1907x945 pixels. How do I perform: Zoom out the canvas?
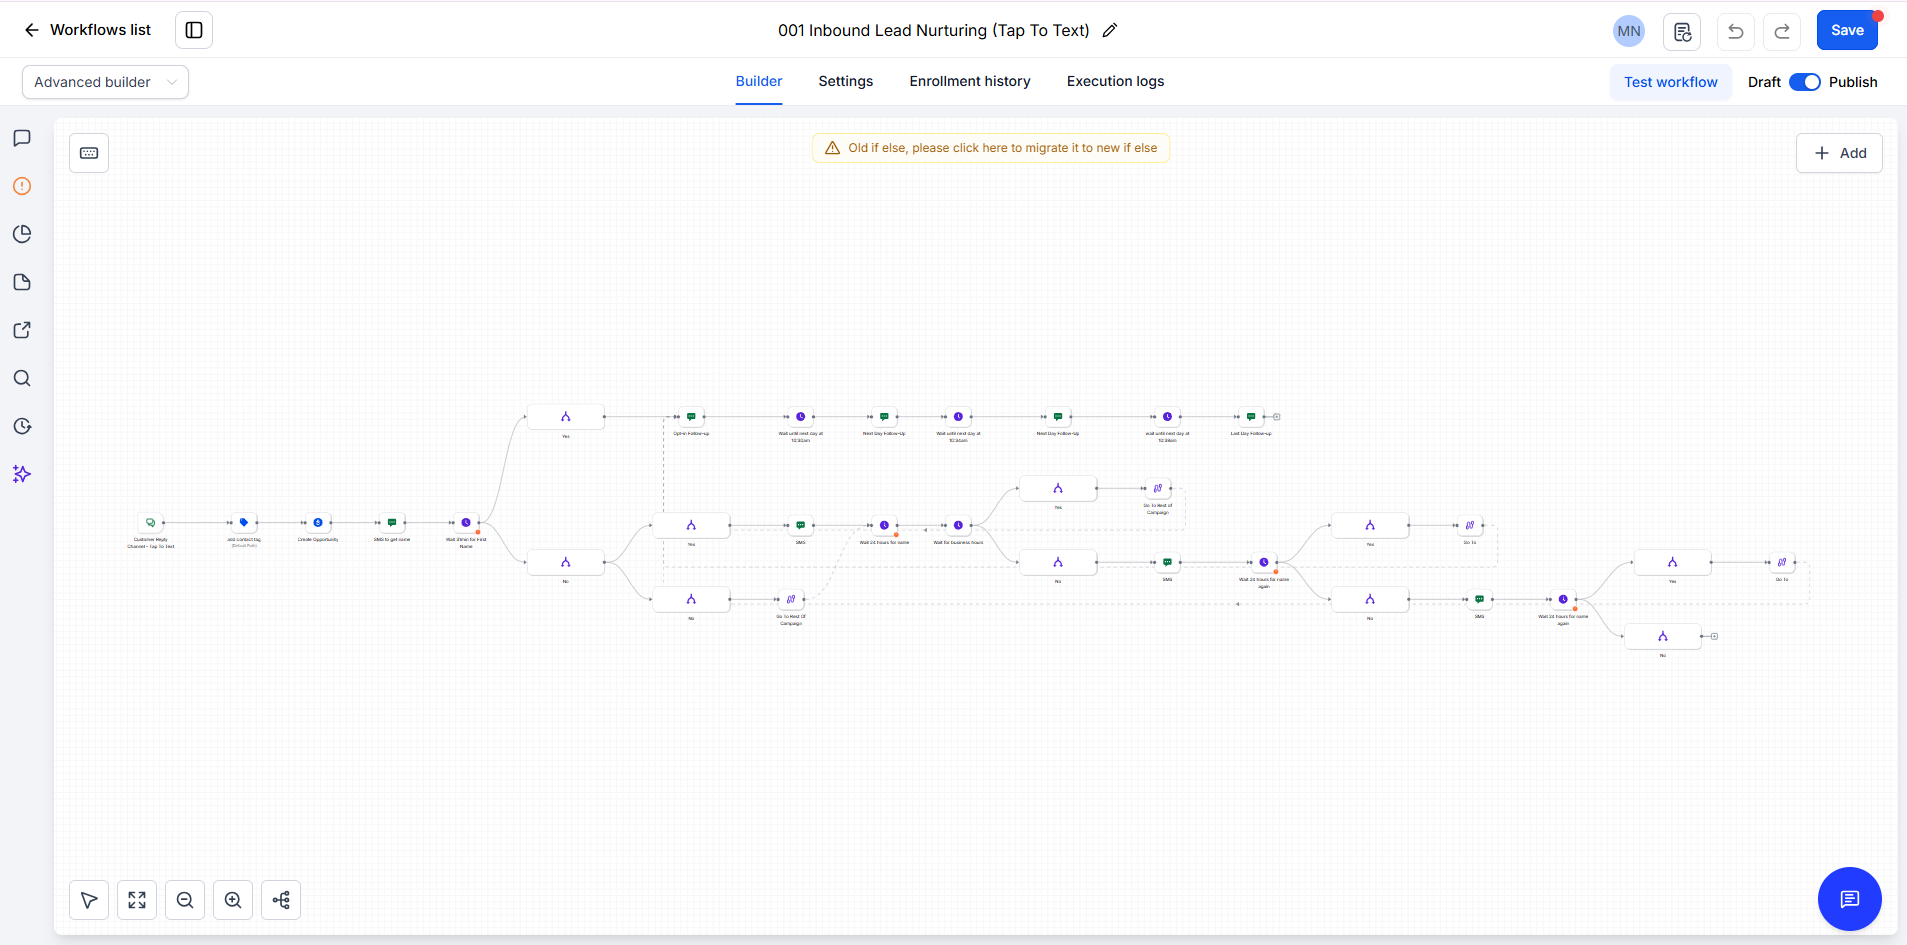point(185,900)
